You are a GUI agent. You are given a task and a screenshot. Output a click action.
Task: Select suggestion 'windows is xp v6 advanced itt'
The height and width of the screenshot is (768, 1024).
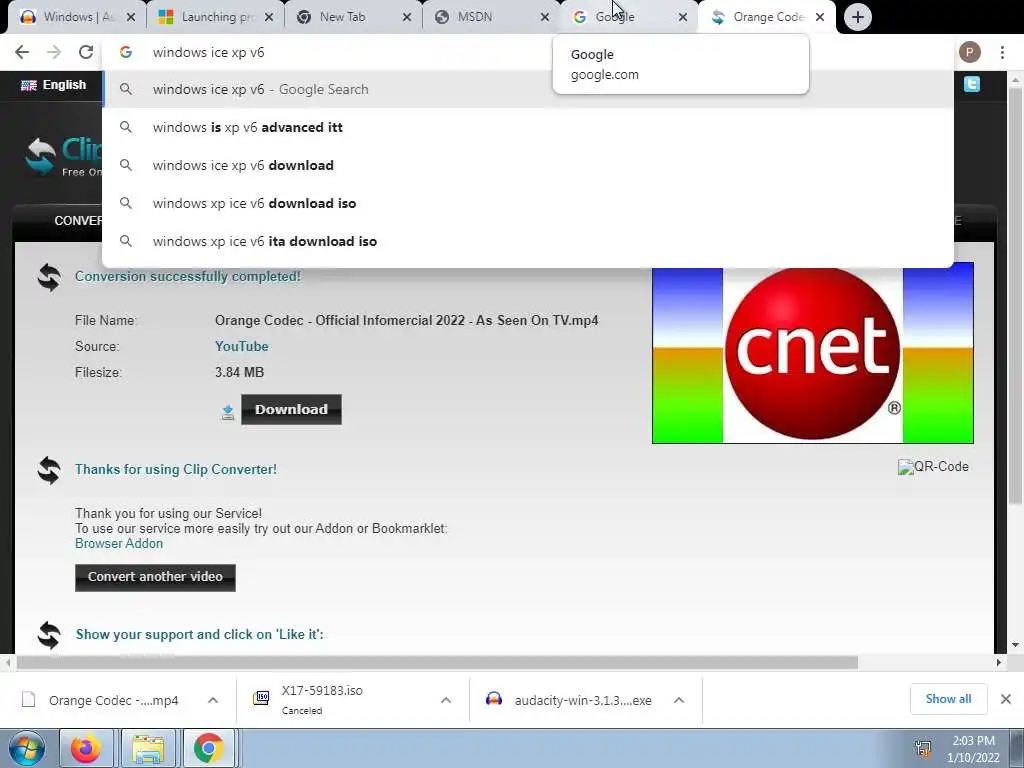pyautogui.click(x=528, y=127)
